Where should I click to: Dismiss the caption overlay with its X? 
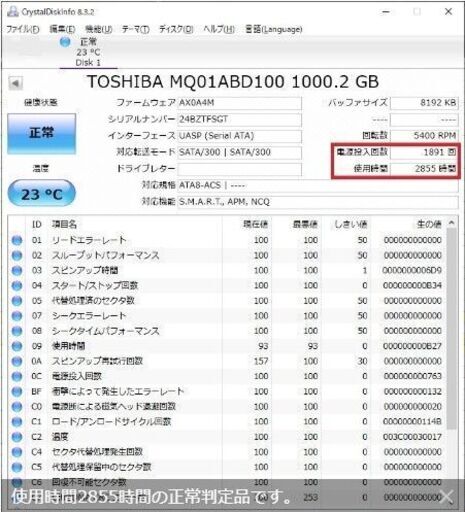coord(447,497)
